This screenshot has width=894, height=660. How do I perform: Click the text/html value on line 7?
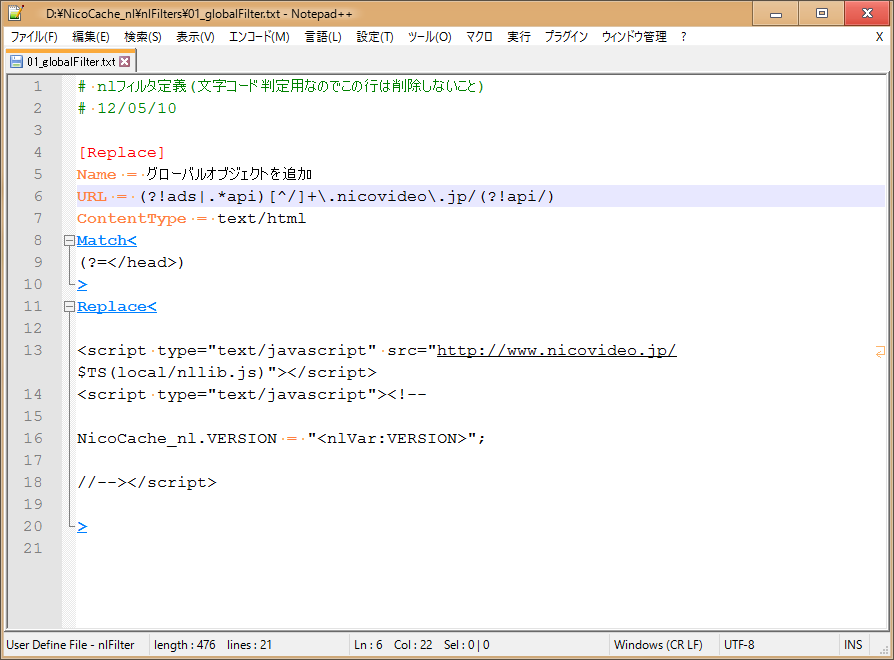click(x=261, y=218)
